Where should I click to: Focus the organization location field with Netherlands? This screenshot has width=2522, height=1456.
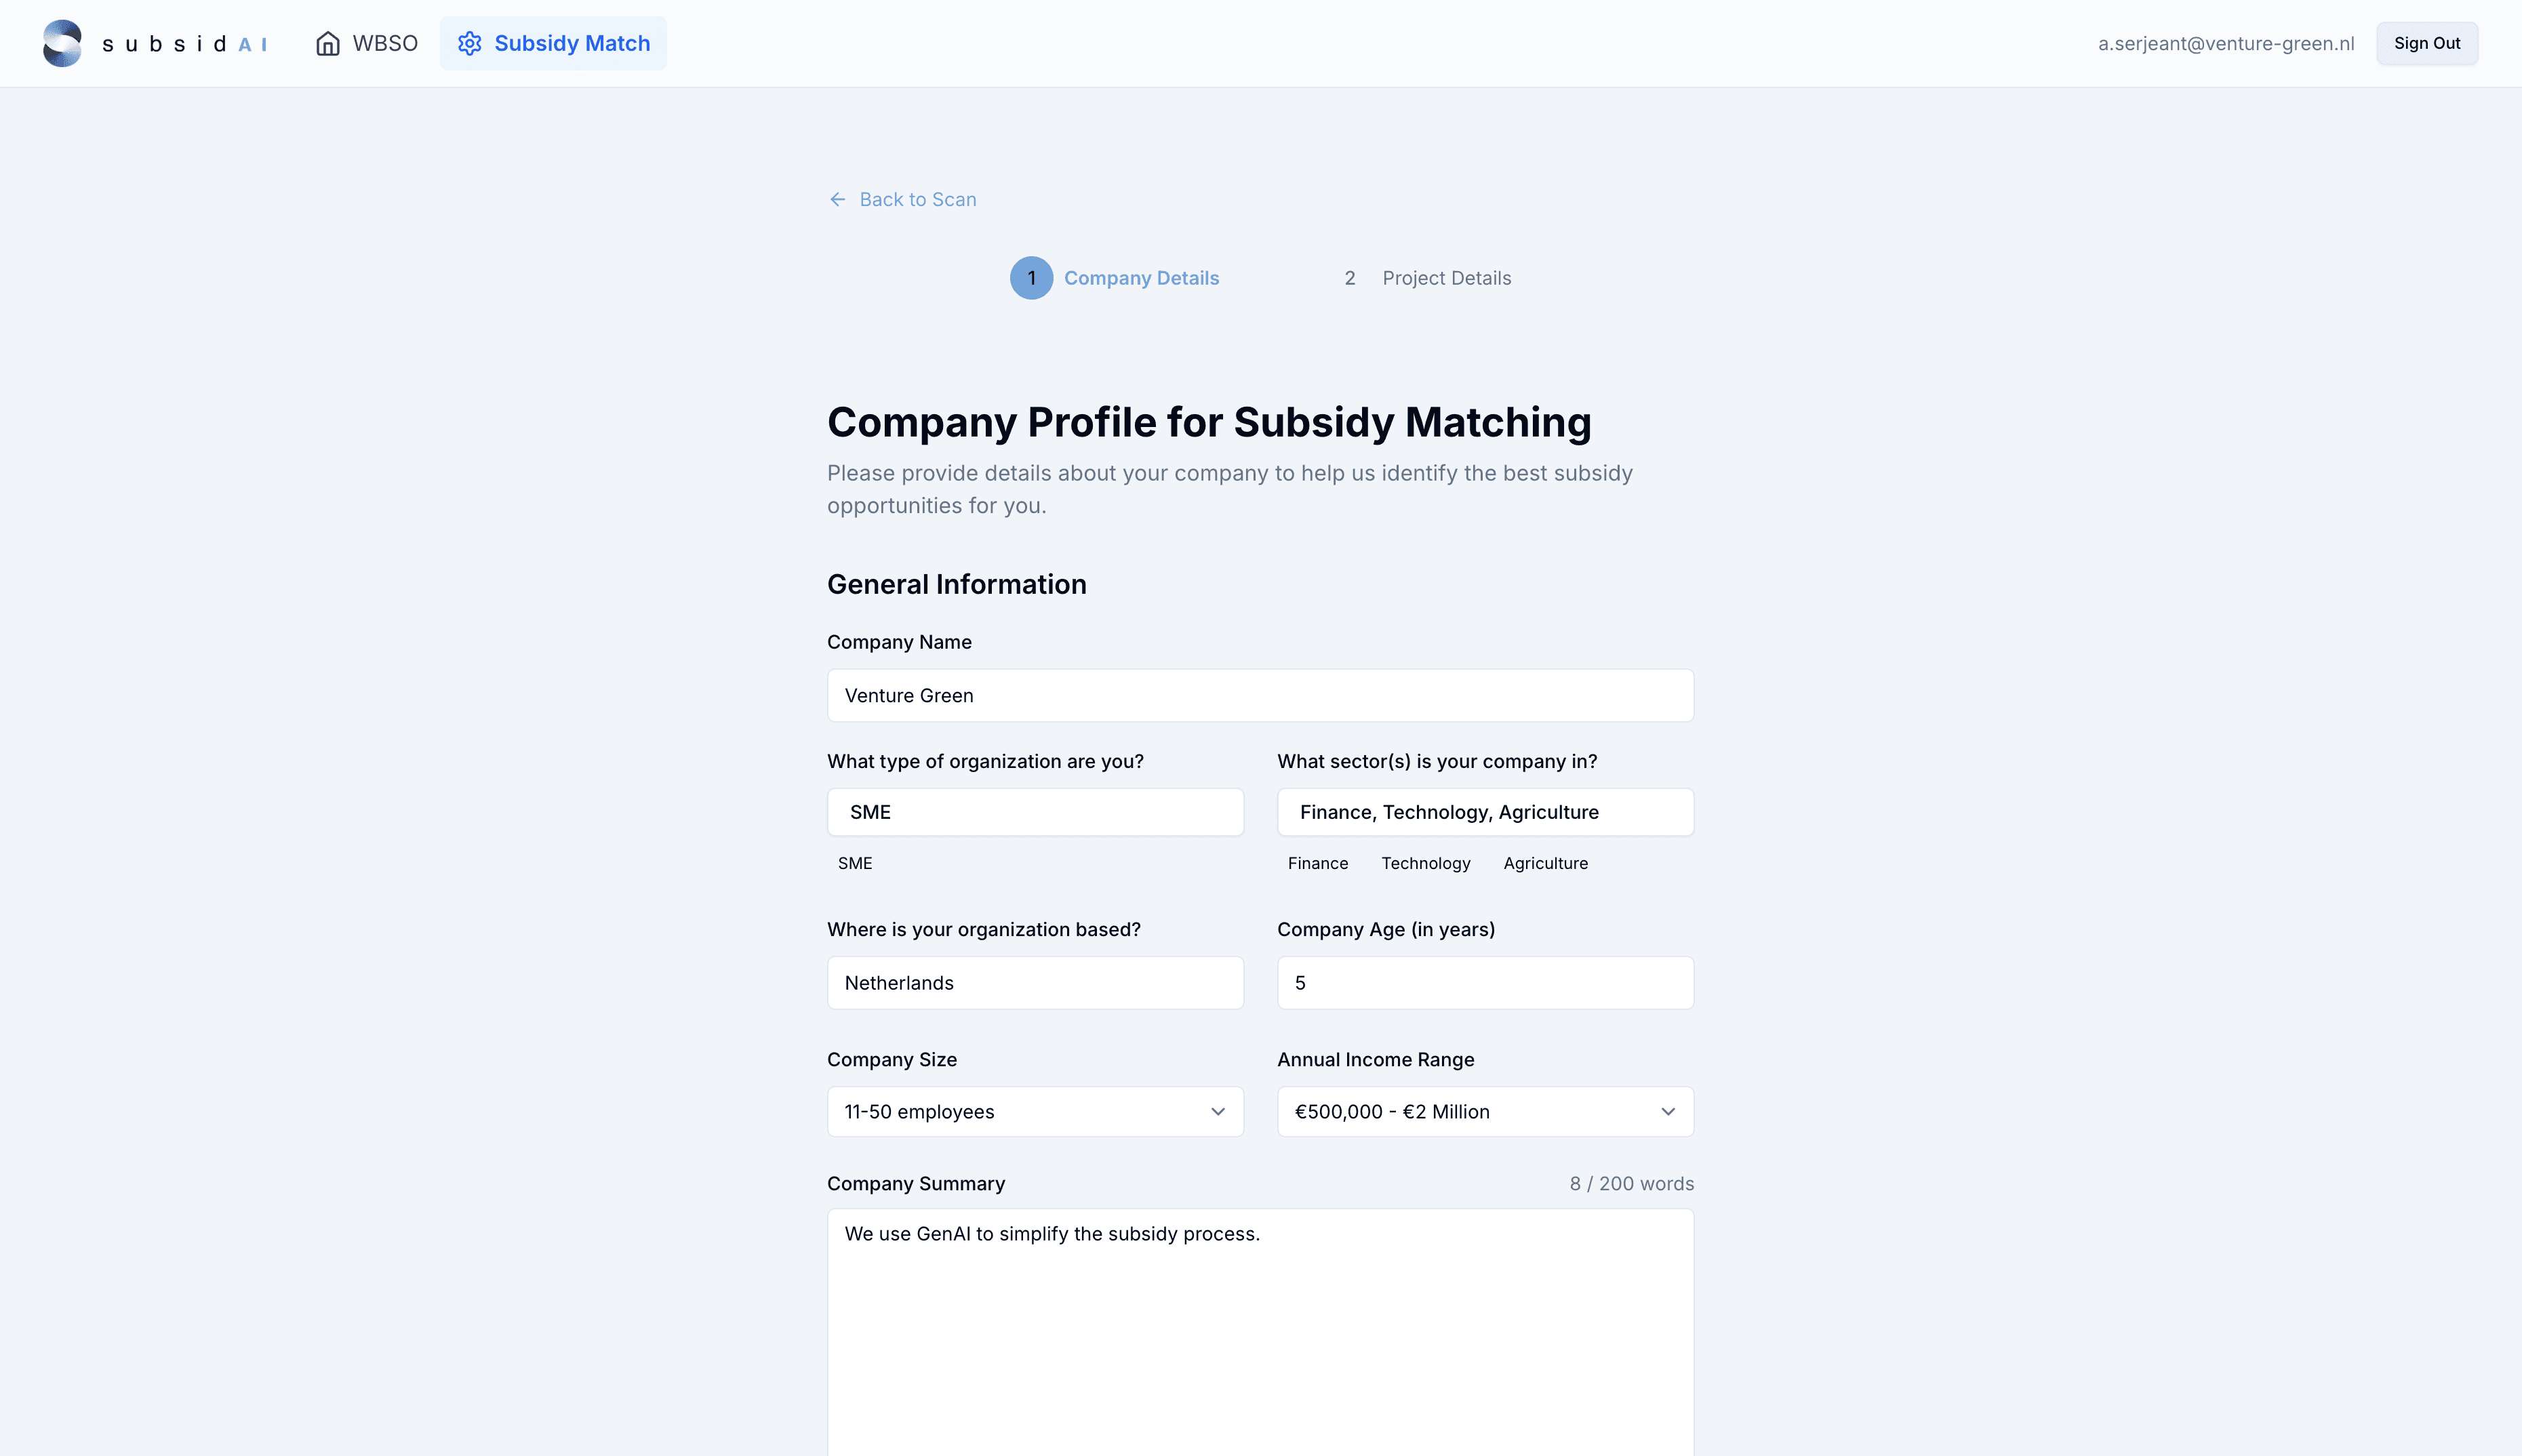click(x=1035, y=983)
